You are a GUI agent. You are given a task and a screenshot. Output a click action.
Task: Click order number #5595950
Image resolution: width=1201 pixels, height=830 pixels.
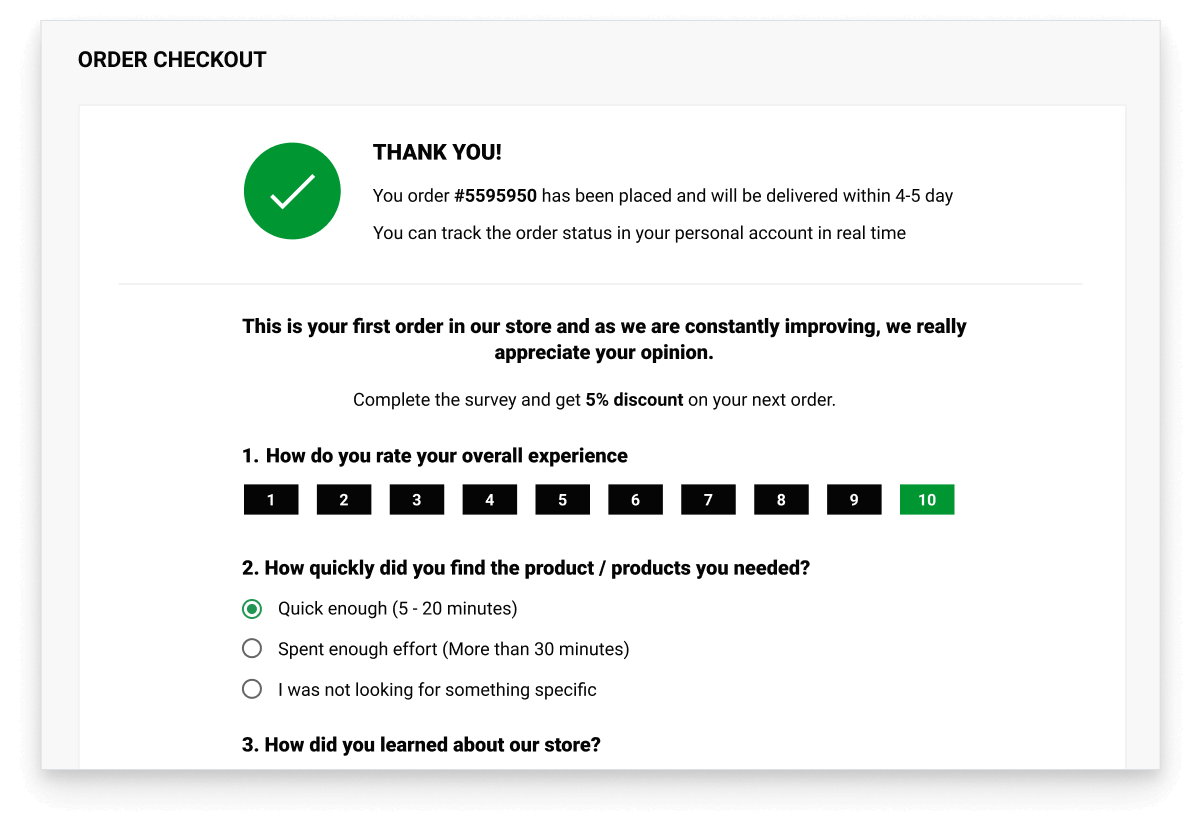click(x=495, y=196)
